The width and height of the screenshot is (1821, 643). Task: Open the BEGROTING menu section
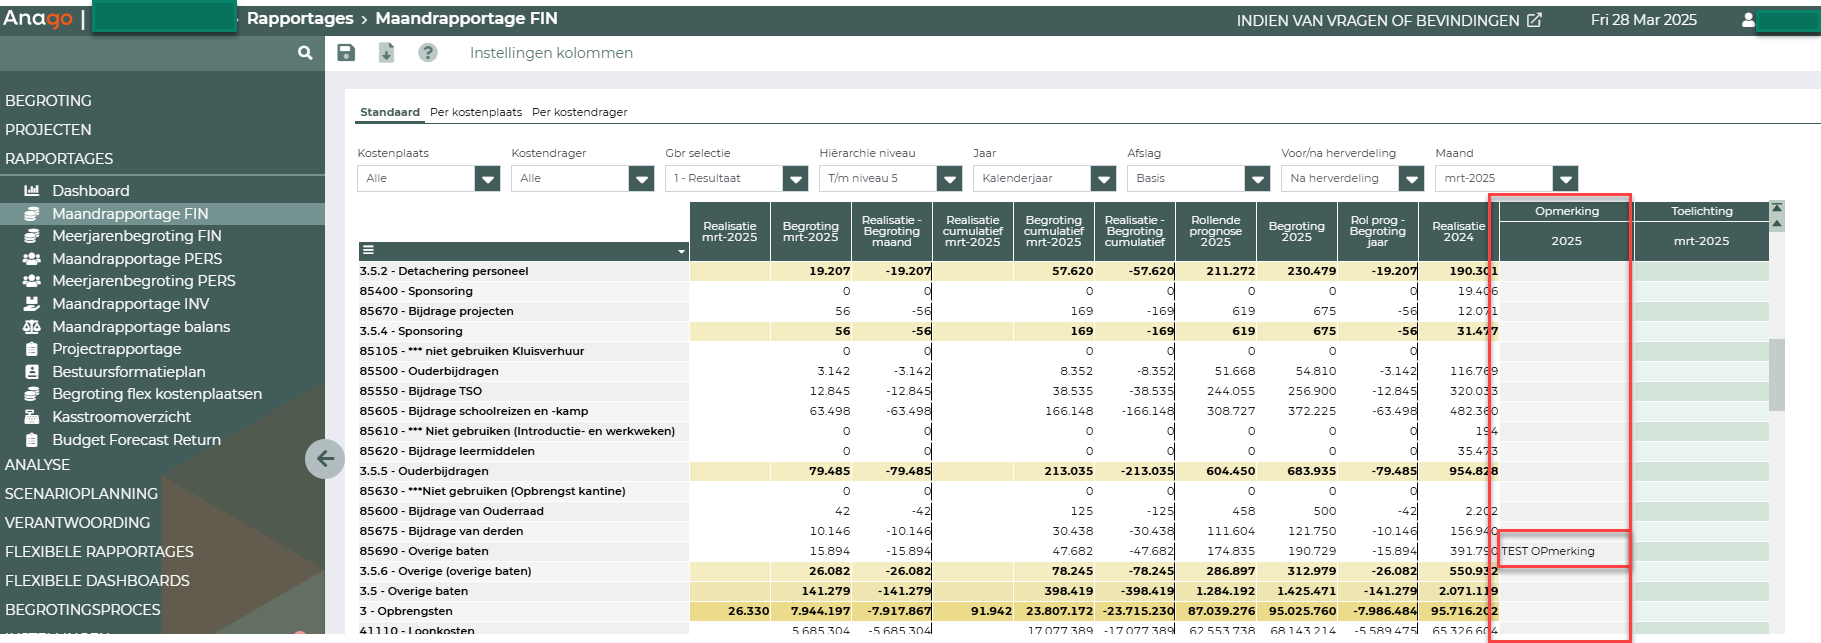[48, 101]
